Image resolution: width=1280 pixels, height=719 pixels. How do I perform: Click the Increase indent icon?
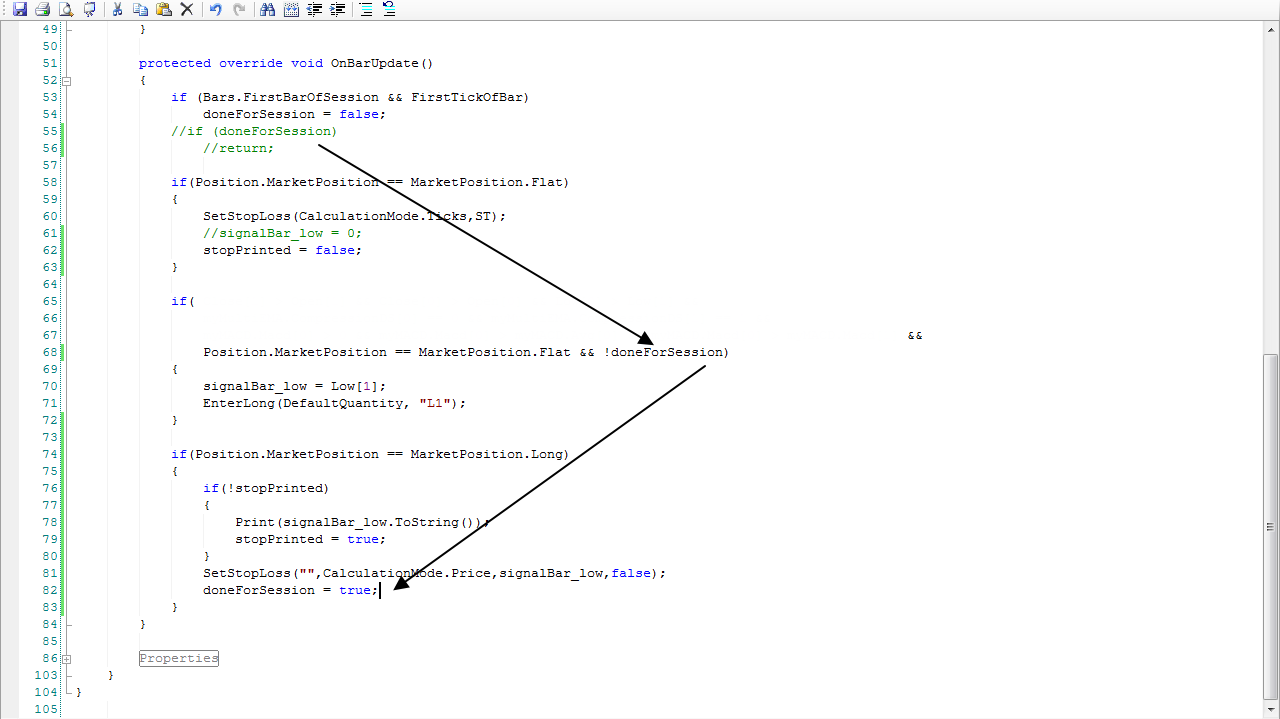[337, 10]
